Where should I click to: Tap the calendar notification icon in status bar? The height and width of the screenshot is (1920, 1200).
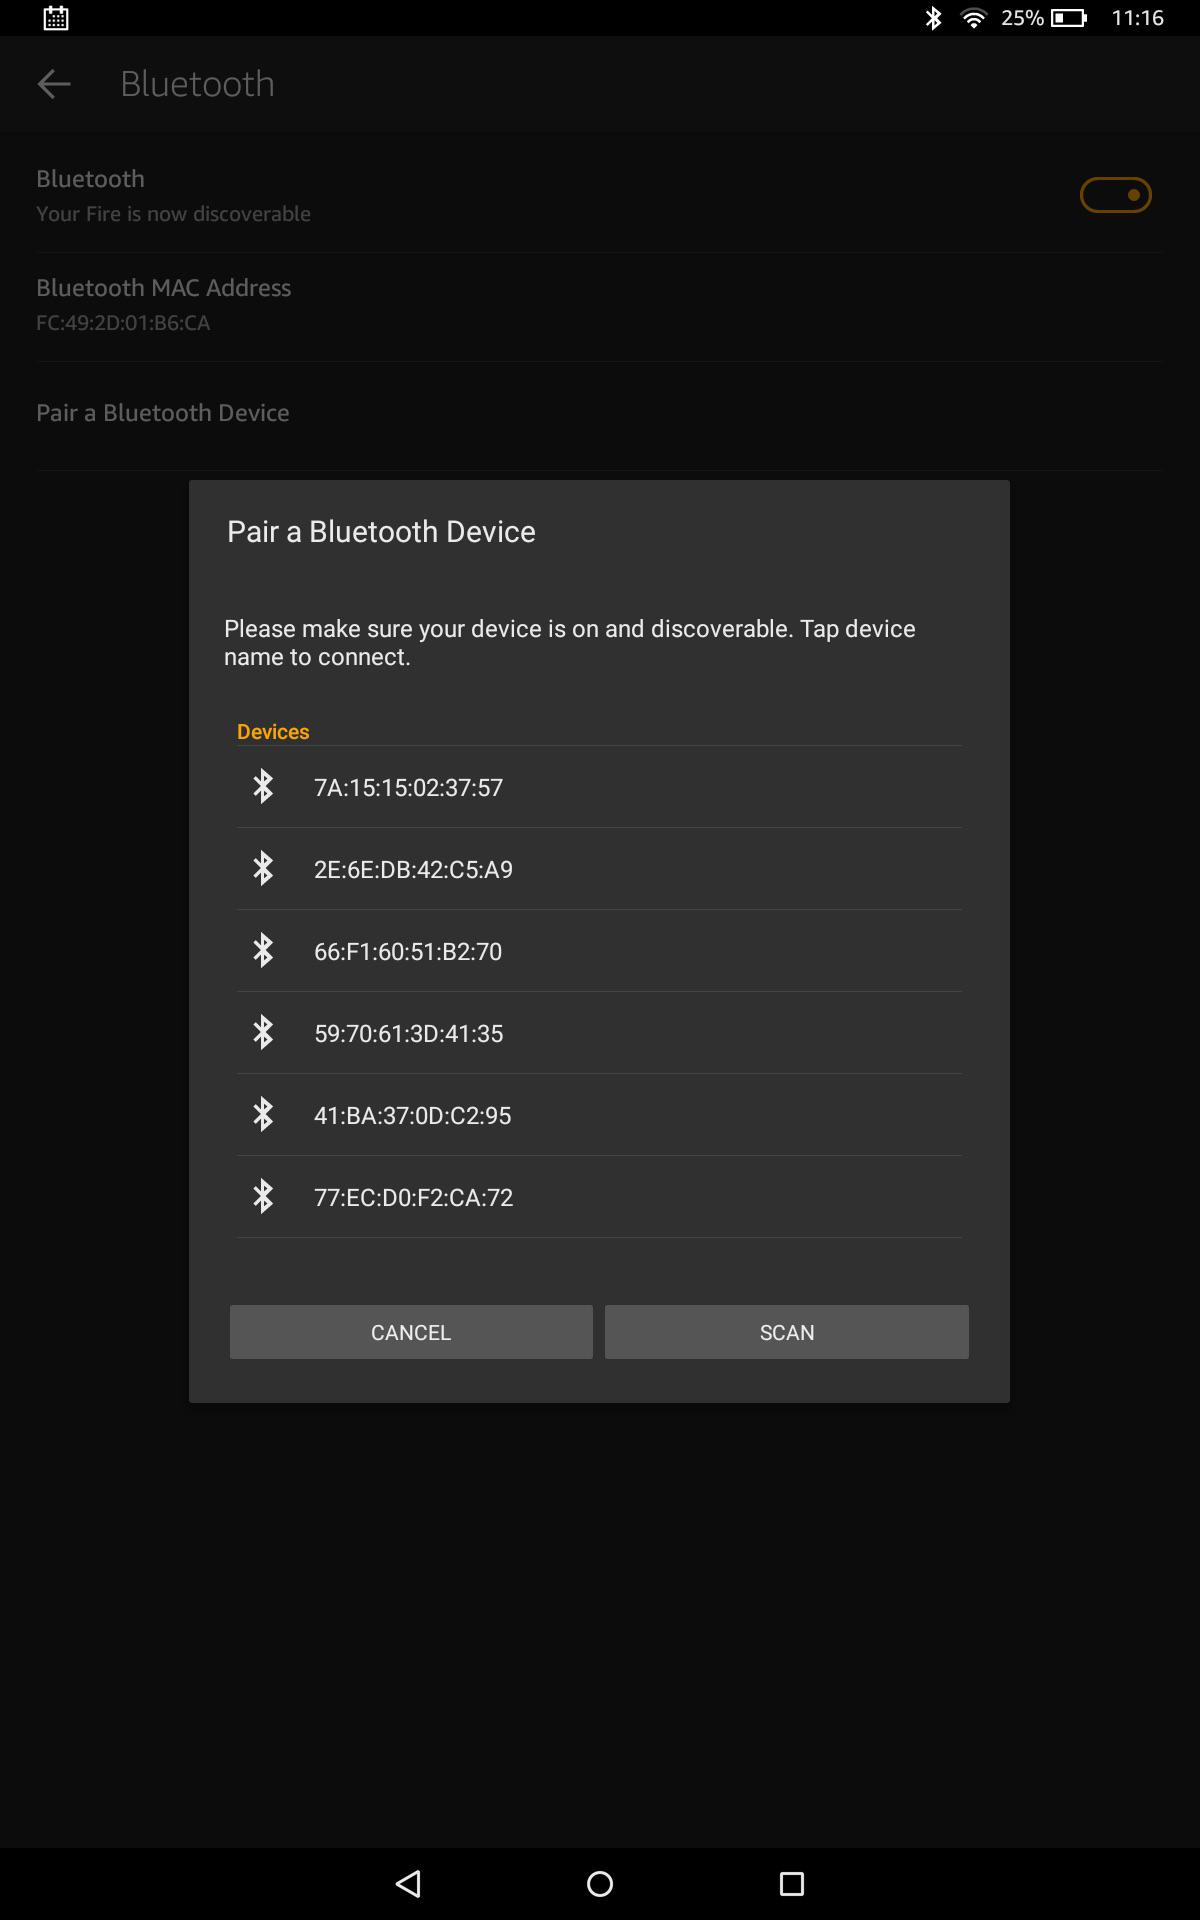(56, 18)
